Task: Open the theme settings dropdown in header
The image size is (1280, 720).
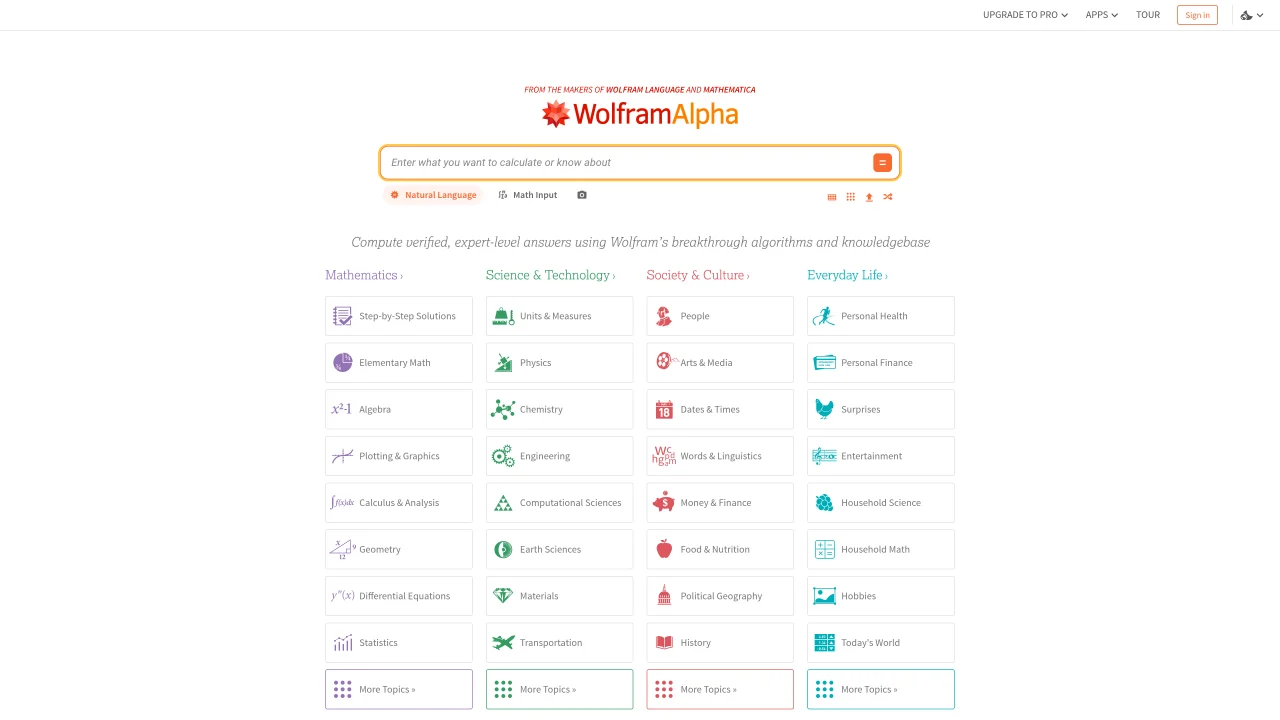Action: click(1252, 15)
